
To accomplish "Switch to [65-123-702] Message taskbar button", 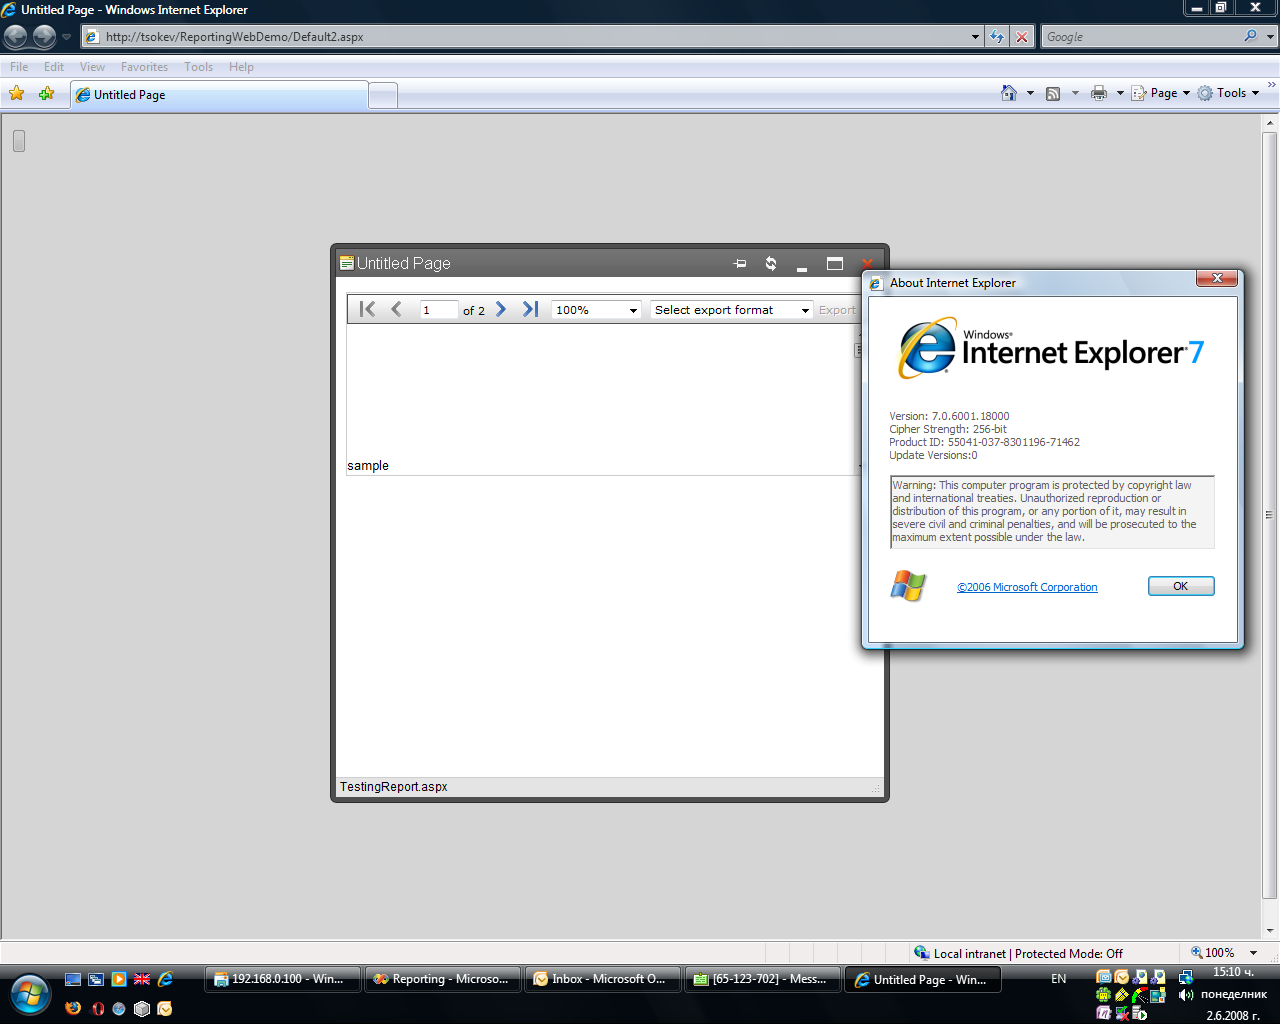I will click(763, 979).
